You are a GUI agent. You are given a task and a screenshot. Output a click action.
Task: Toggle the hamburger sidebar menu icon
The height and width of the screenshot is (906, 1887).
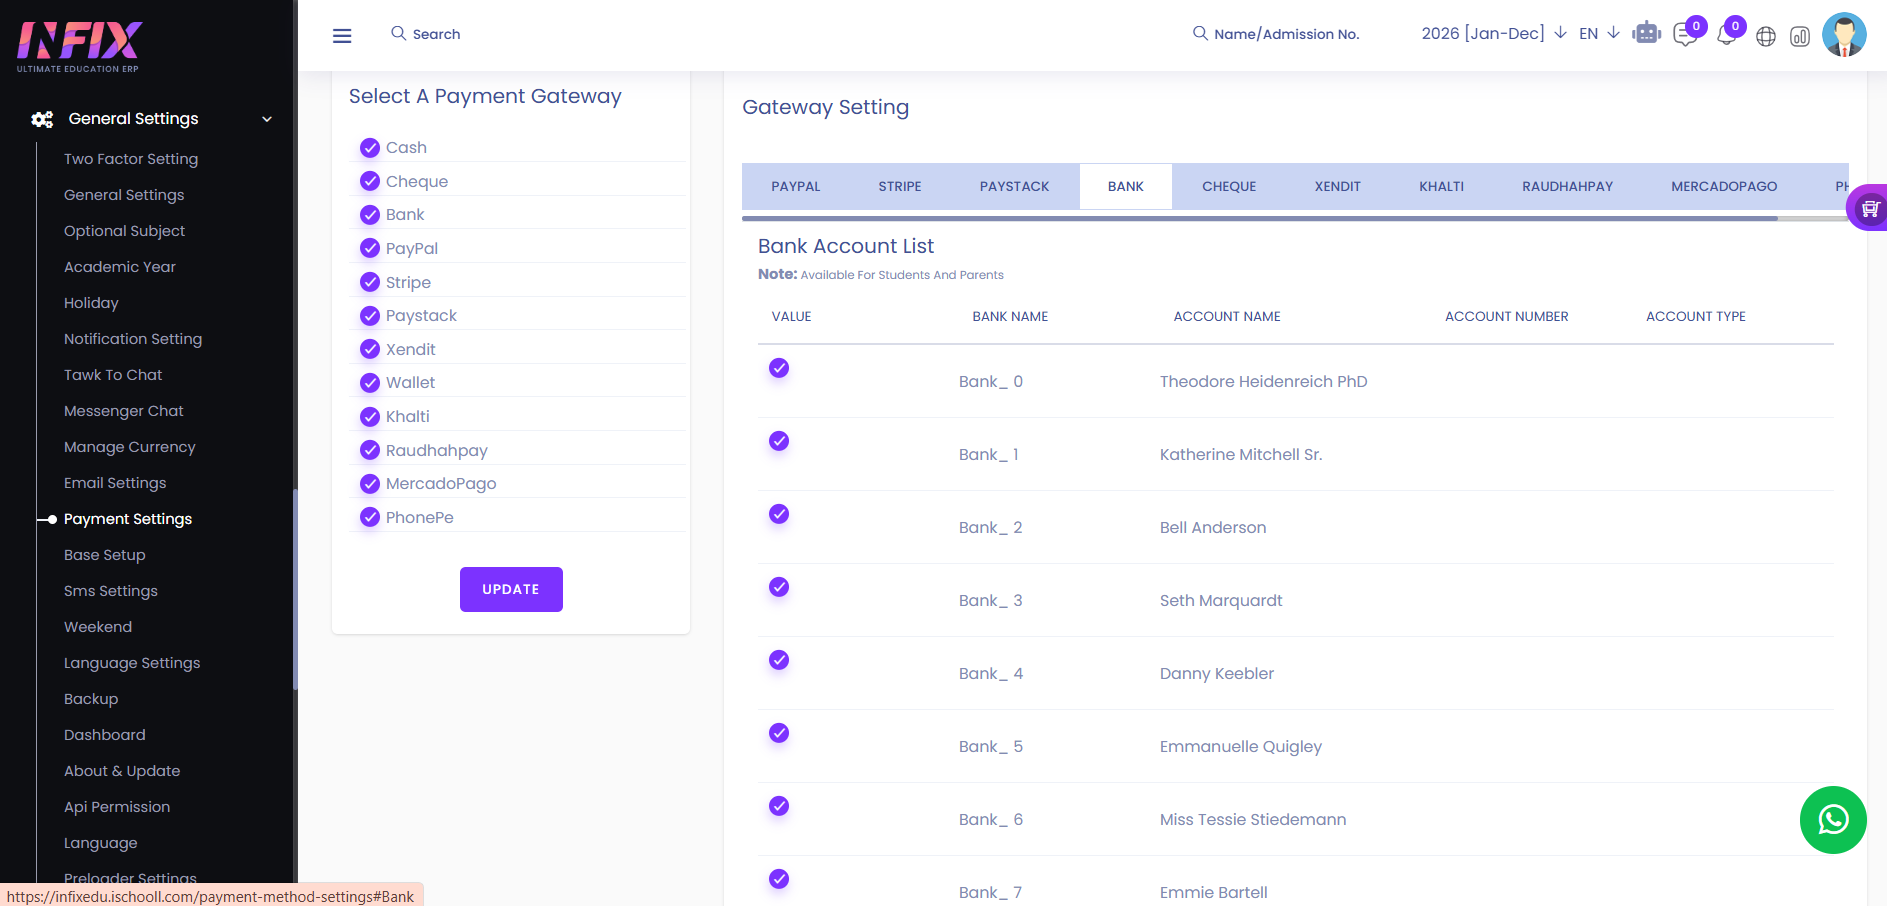pyautogui.click(x=342, y=36)
